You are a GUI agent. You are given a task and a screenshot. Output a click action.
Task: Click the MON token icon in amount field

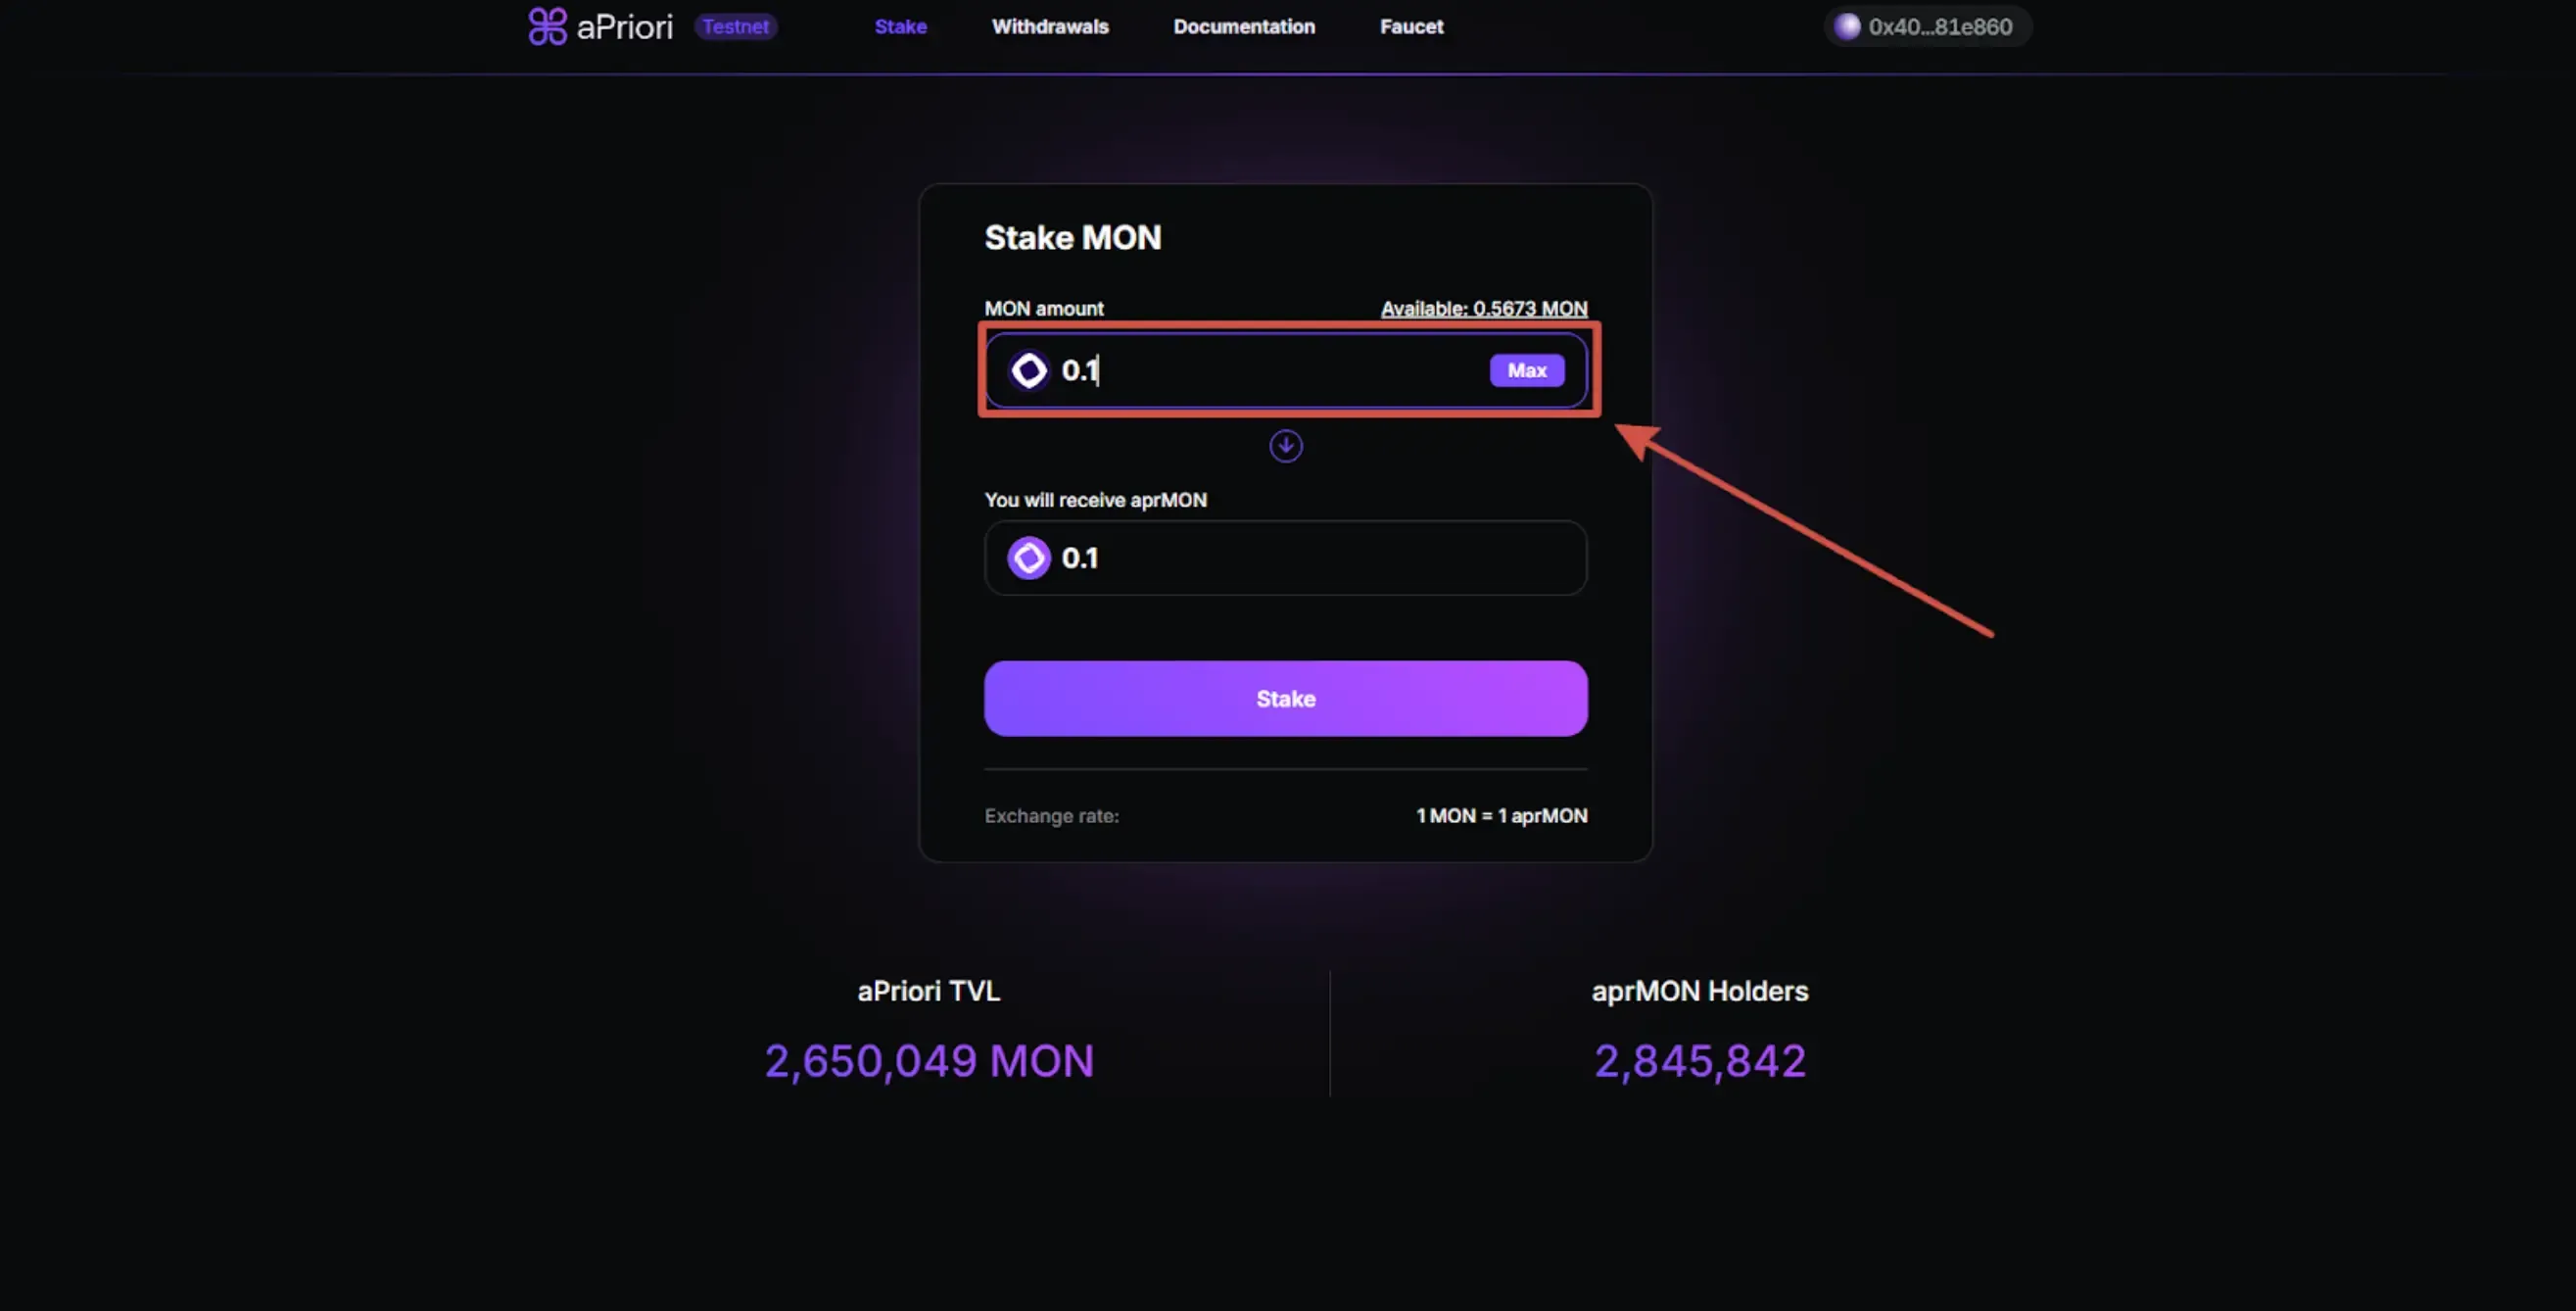click(x=1028, y=370)
